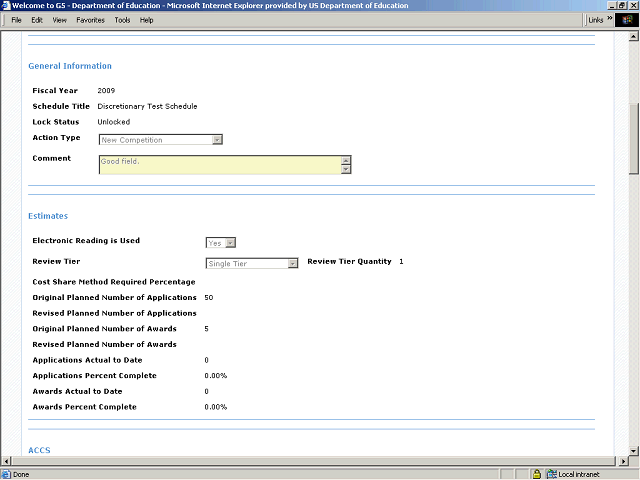The height and width of the screenshot is (480, 640).
Task: Click the Local intranet zone icon
Action: tap(551, 474)
